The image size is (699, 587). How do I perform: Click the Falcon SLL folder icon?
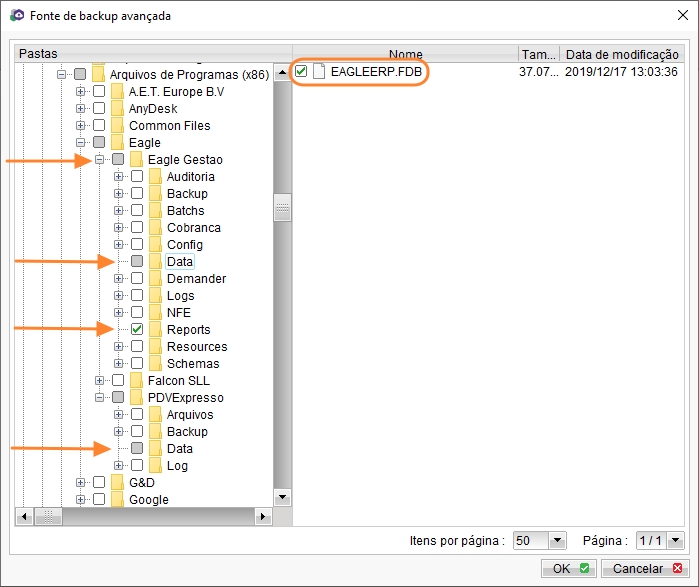coord(136,381)
